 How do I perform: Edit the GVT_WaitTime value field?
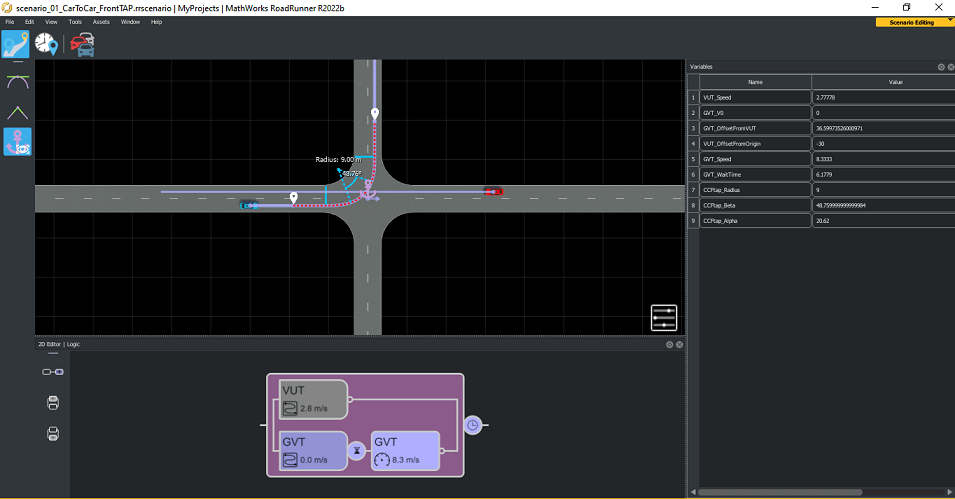[881, 173]
